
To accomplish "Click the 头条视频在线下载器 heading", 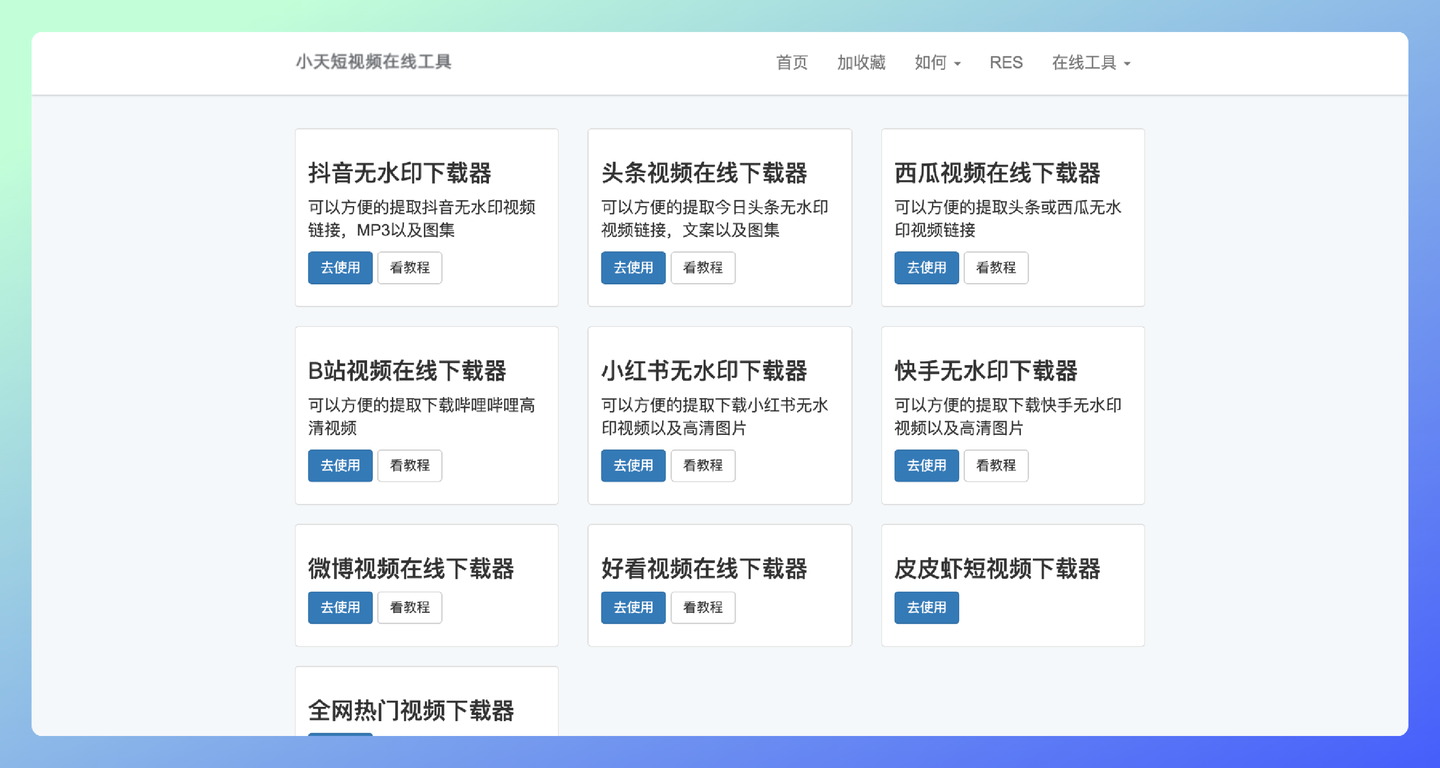I will 704,173.
